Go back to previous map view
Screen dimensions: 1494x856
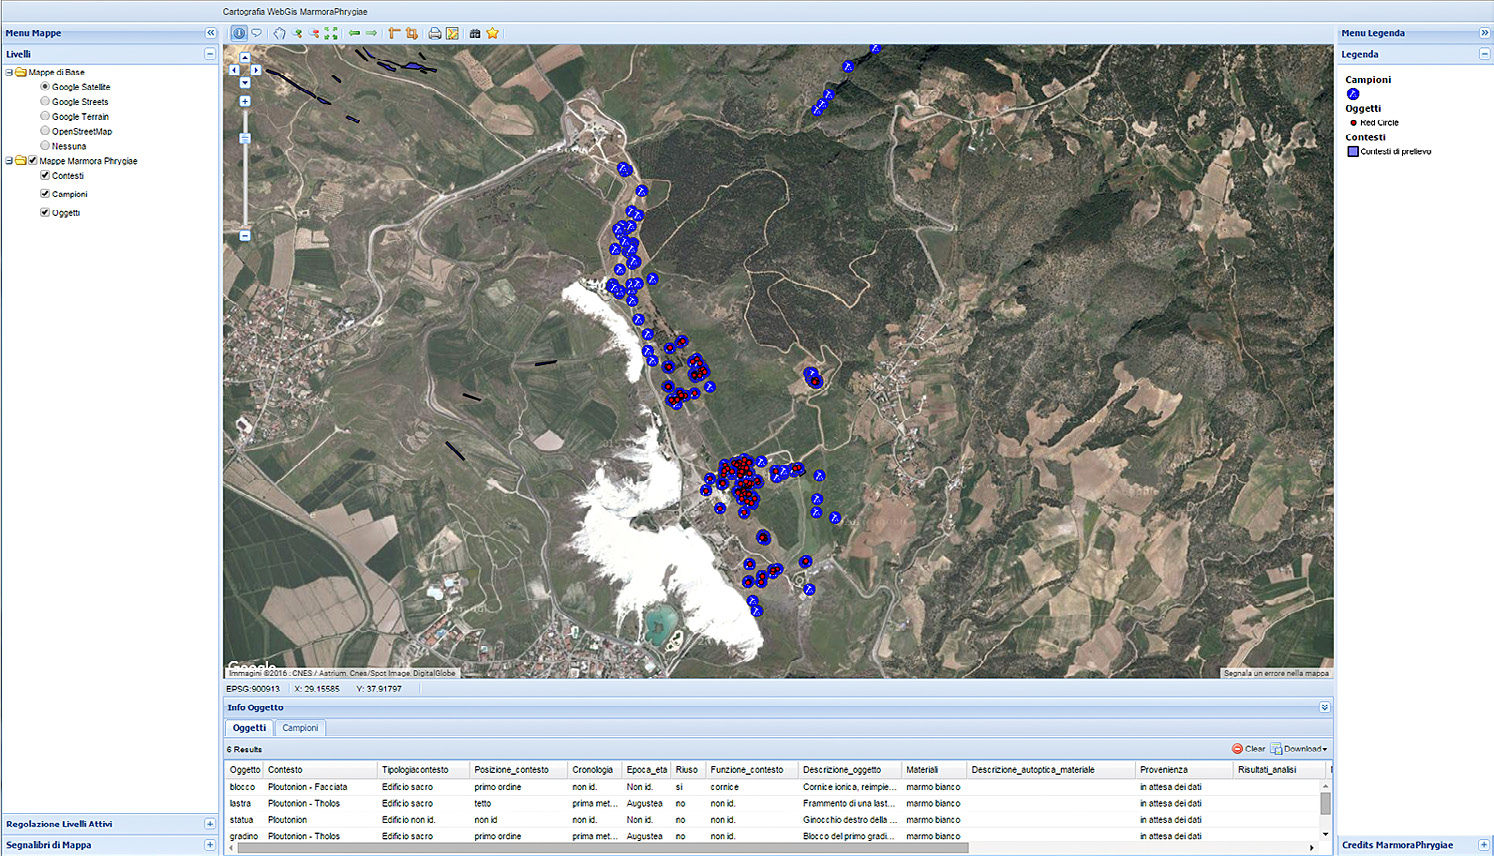pos(354,33)
